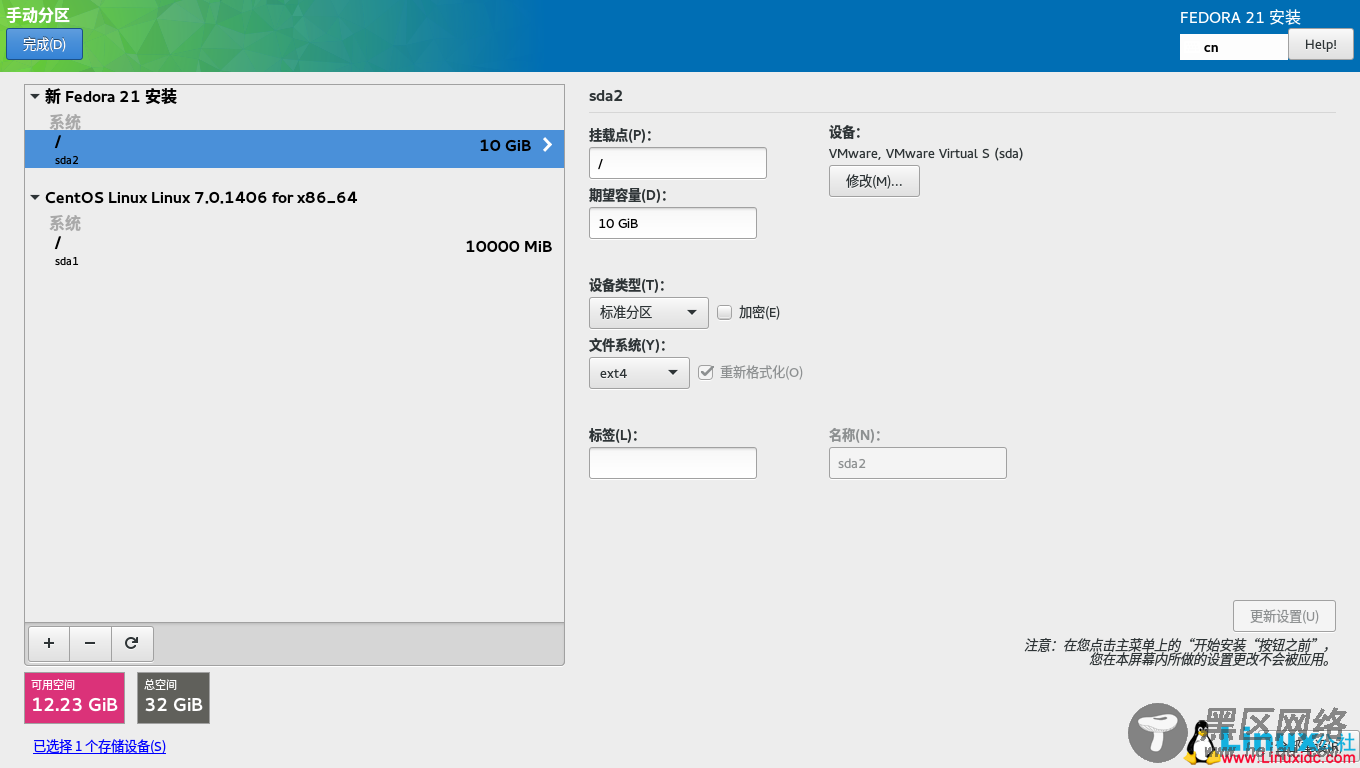Reload storage configuration with refresh icon
The image size is (1360, 768).
tap(131, 644)
